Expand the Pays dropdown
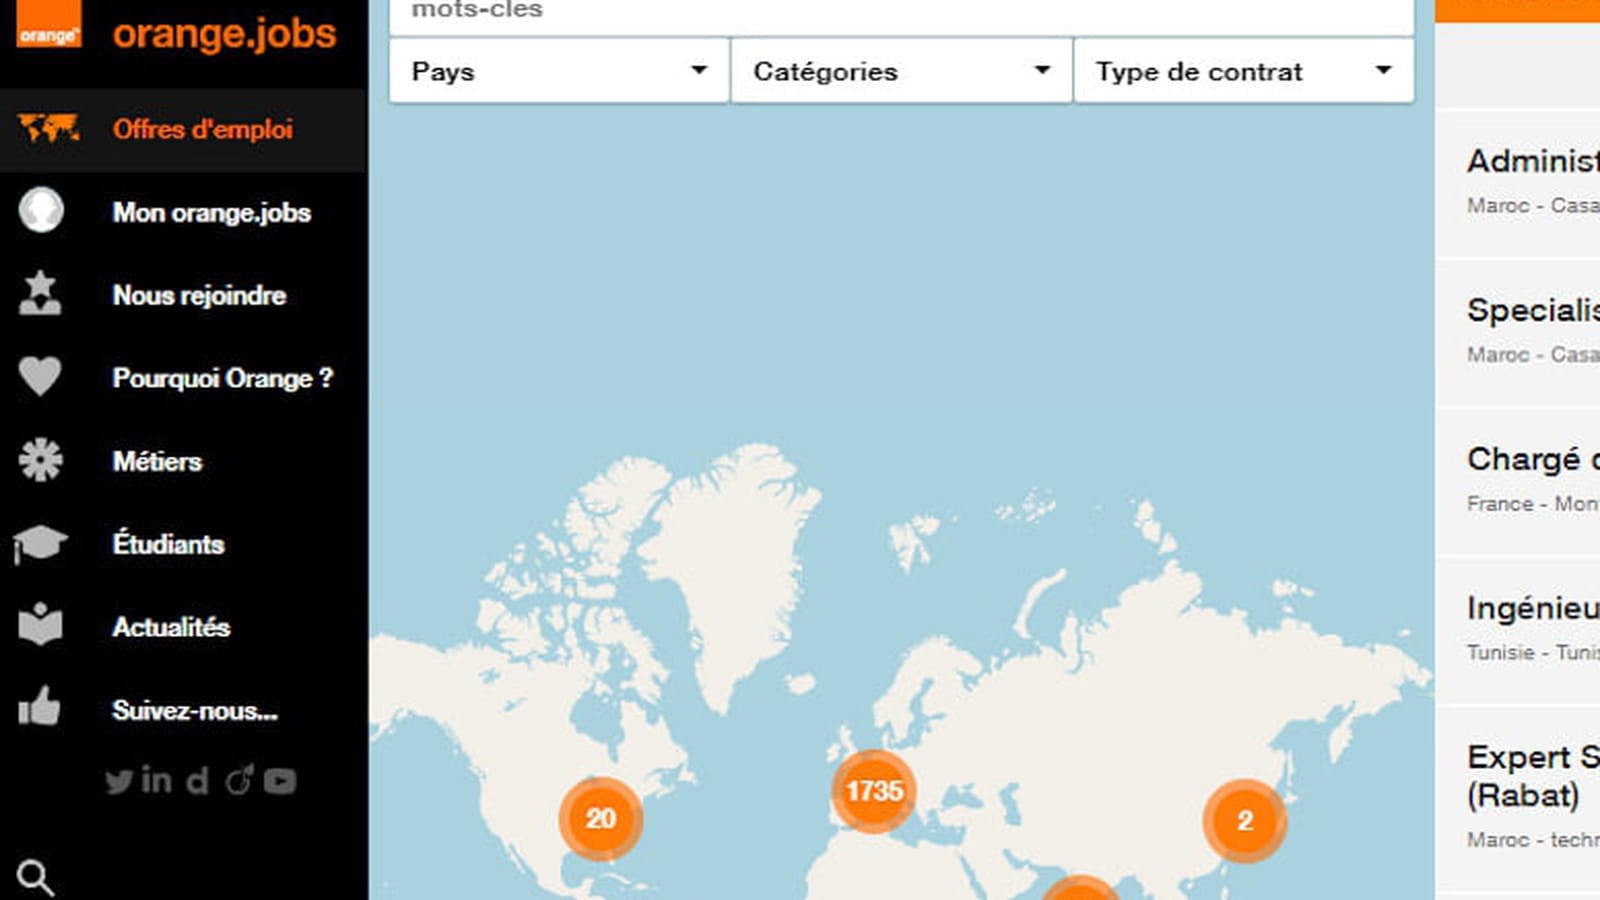 point(559,71)
